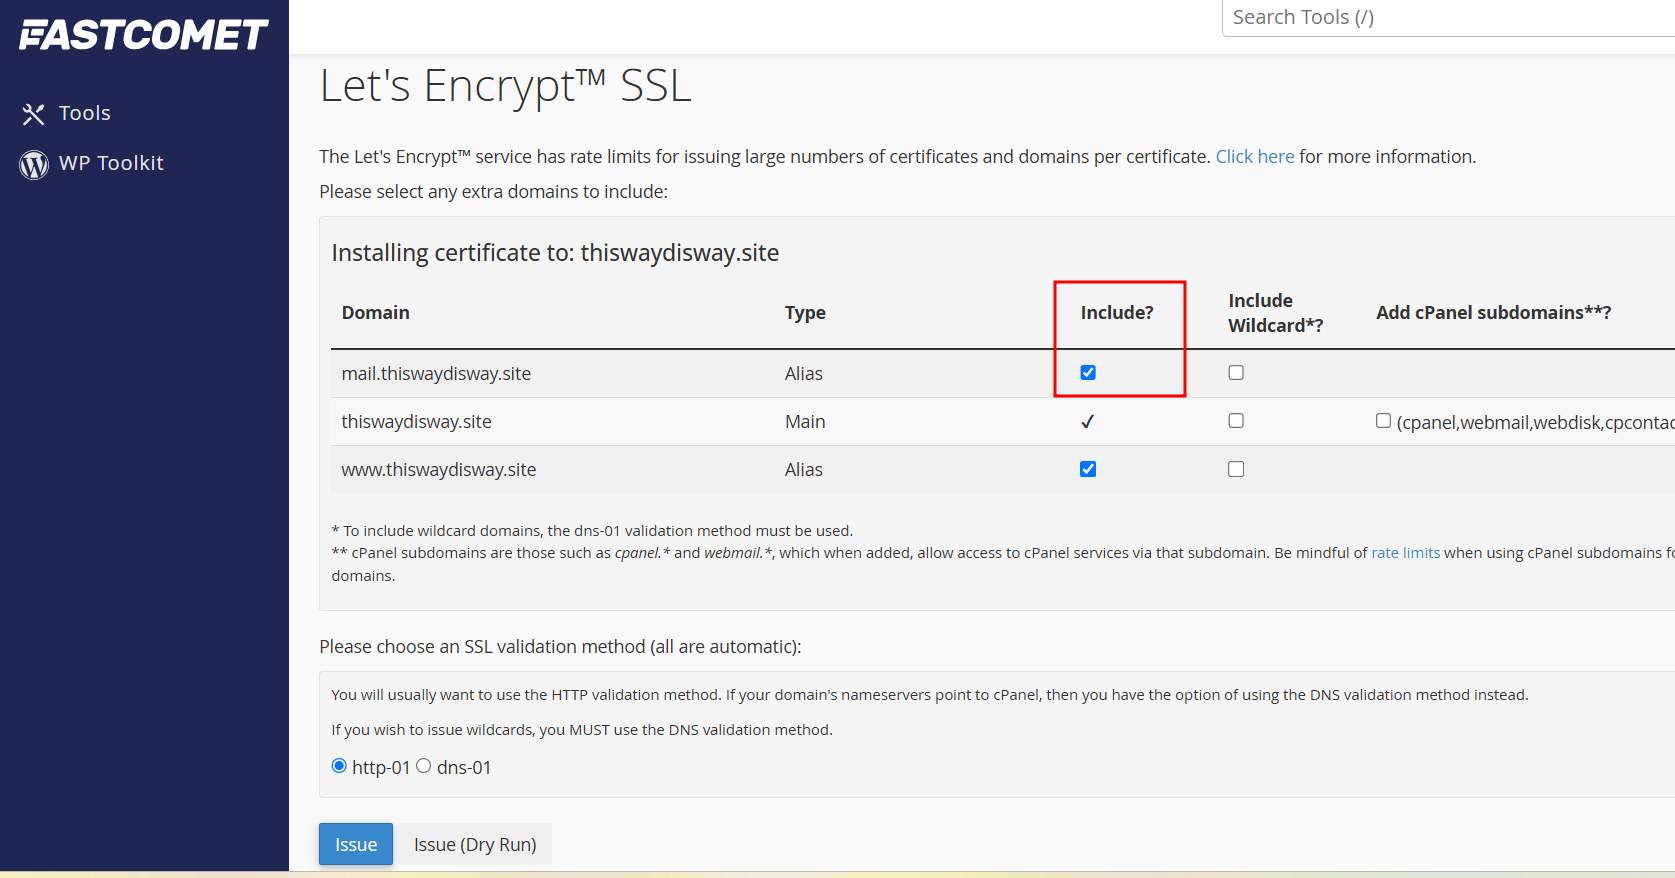Click the mail.thiswaydisway.site domain cell
This screenshot has width=1675, height=878.
point(436,374)
